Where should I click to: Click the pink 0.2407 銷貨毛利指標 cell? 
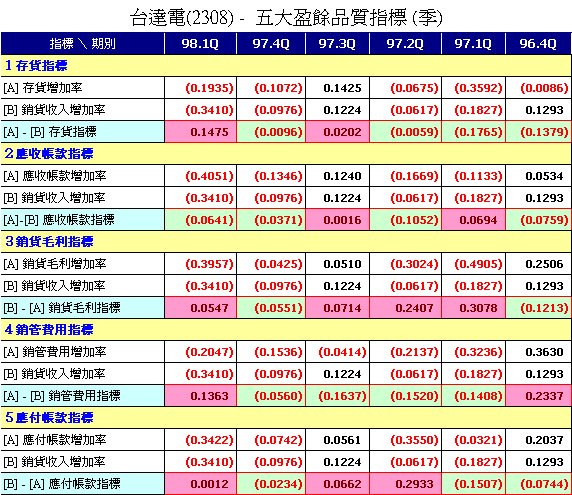click(x=405, y=308)
